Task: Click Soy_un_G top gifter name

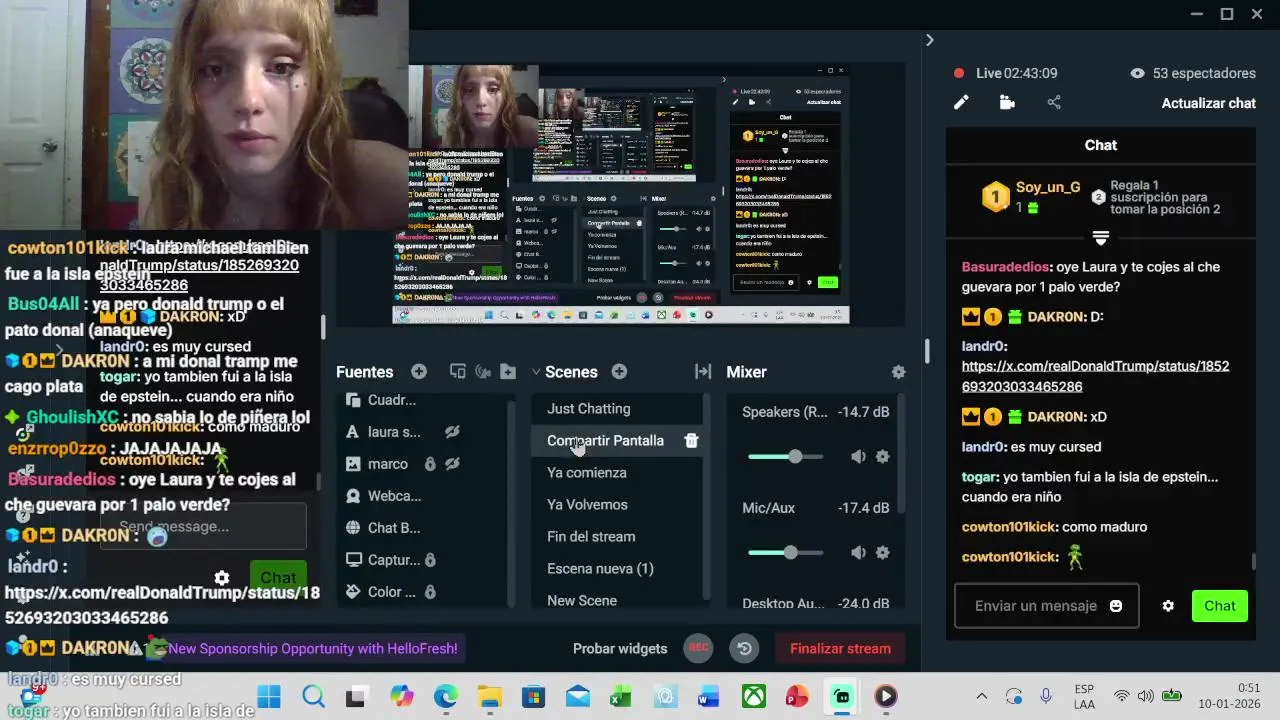Action: [x=1048, y=187]
